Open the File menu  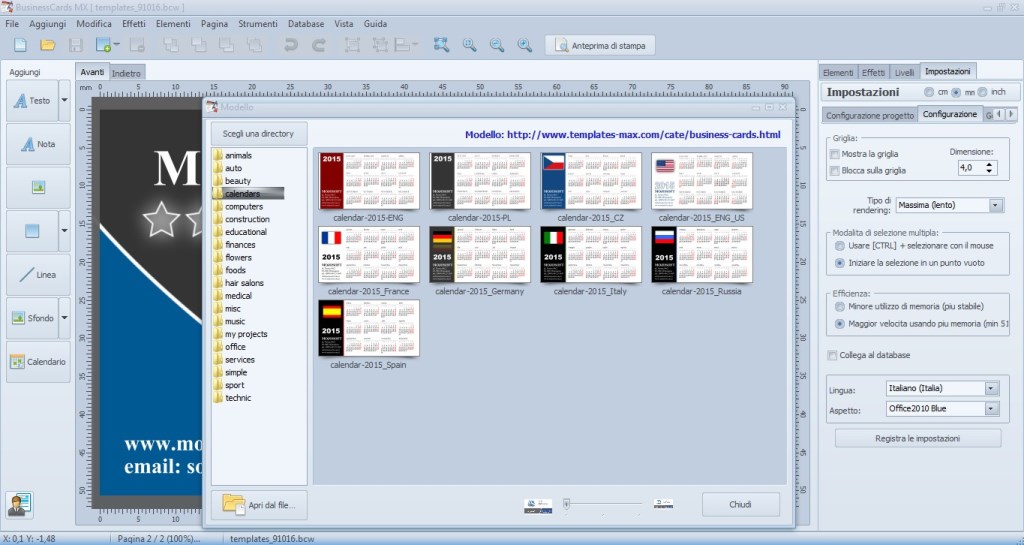[x=12, y=23]
